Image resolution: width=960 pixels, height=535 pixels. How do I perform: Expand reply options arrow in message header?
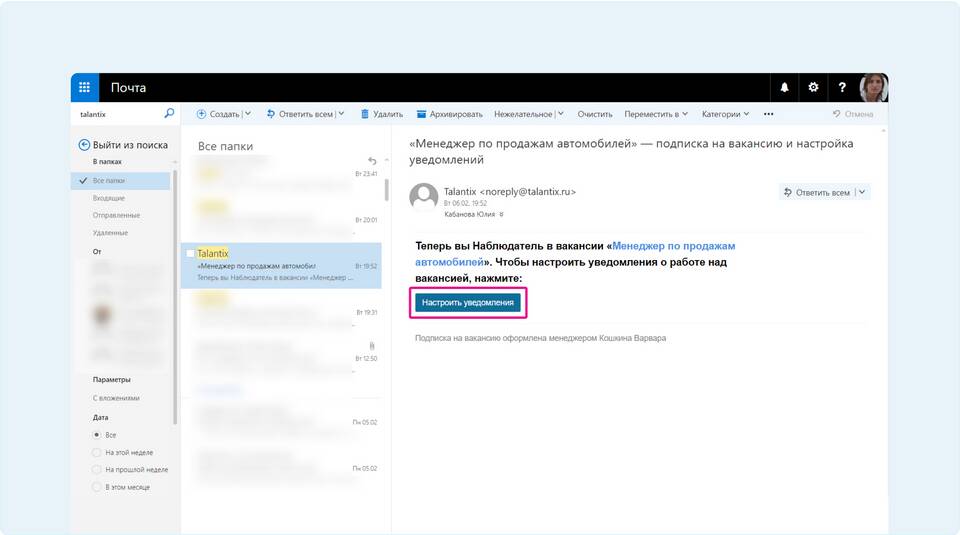click(x=862, y=192)
